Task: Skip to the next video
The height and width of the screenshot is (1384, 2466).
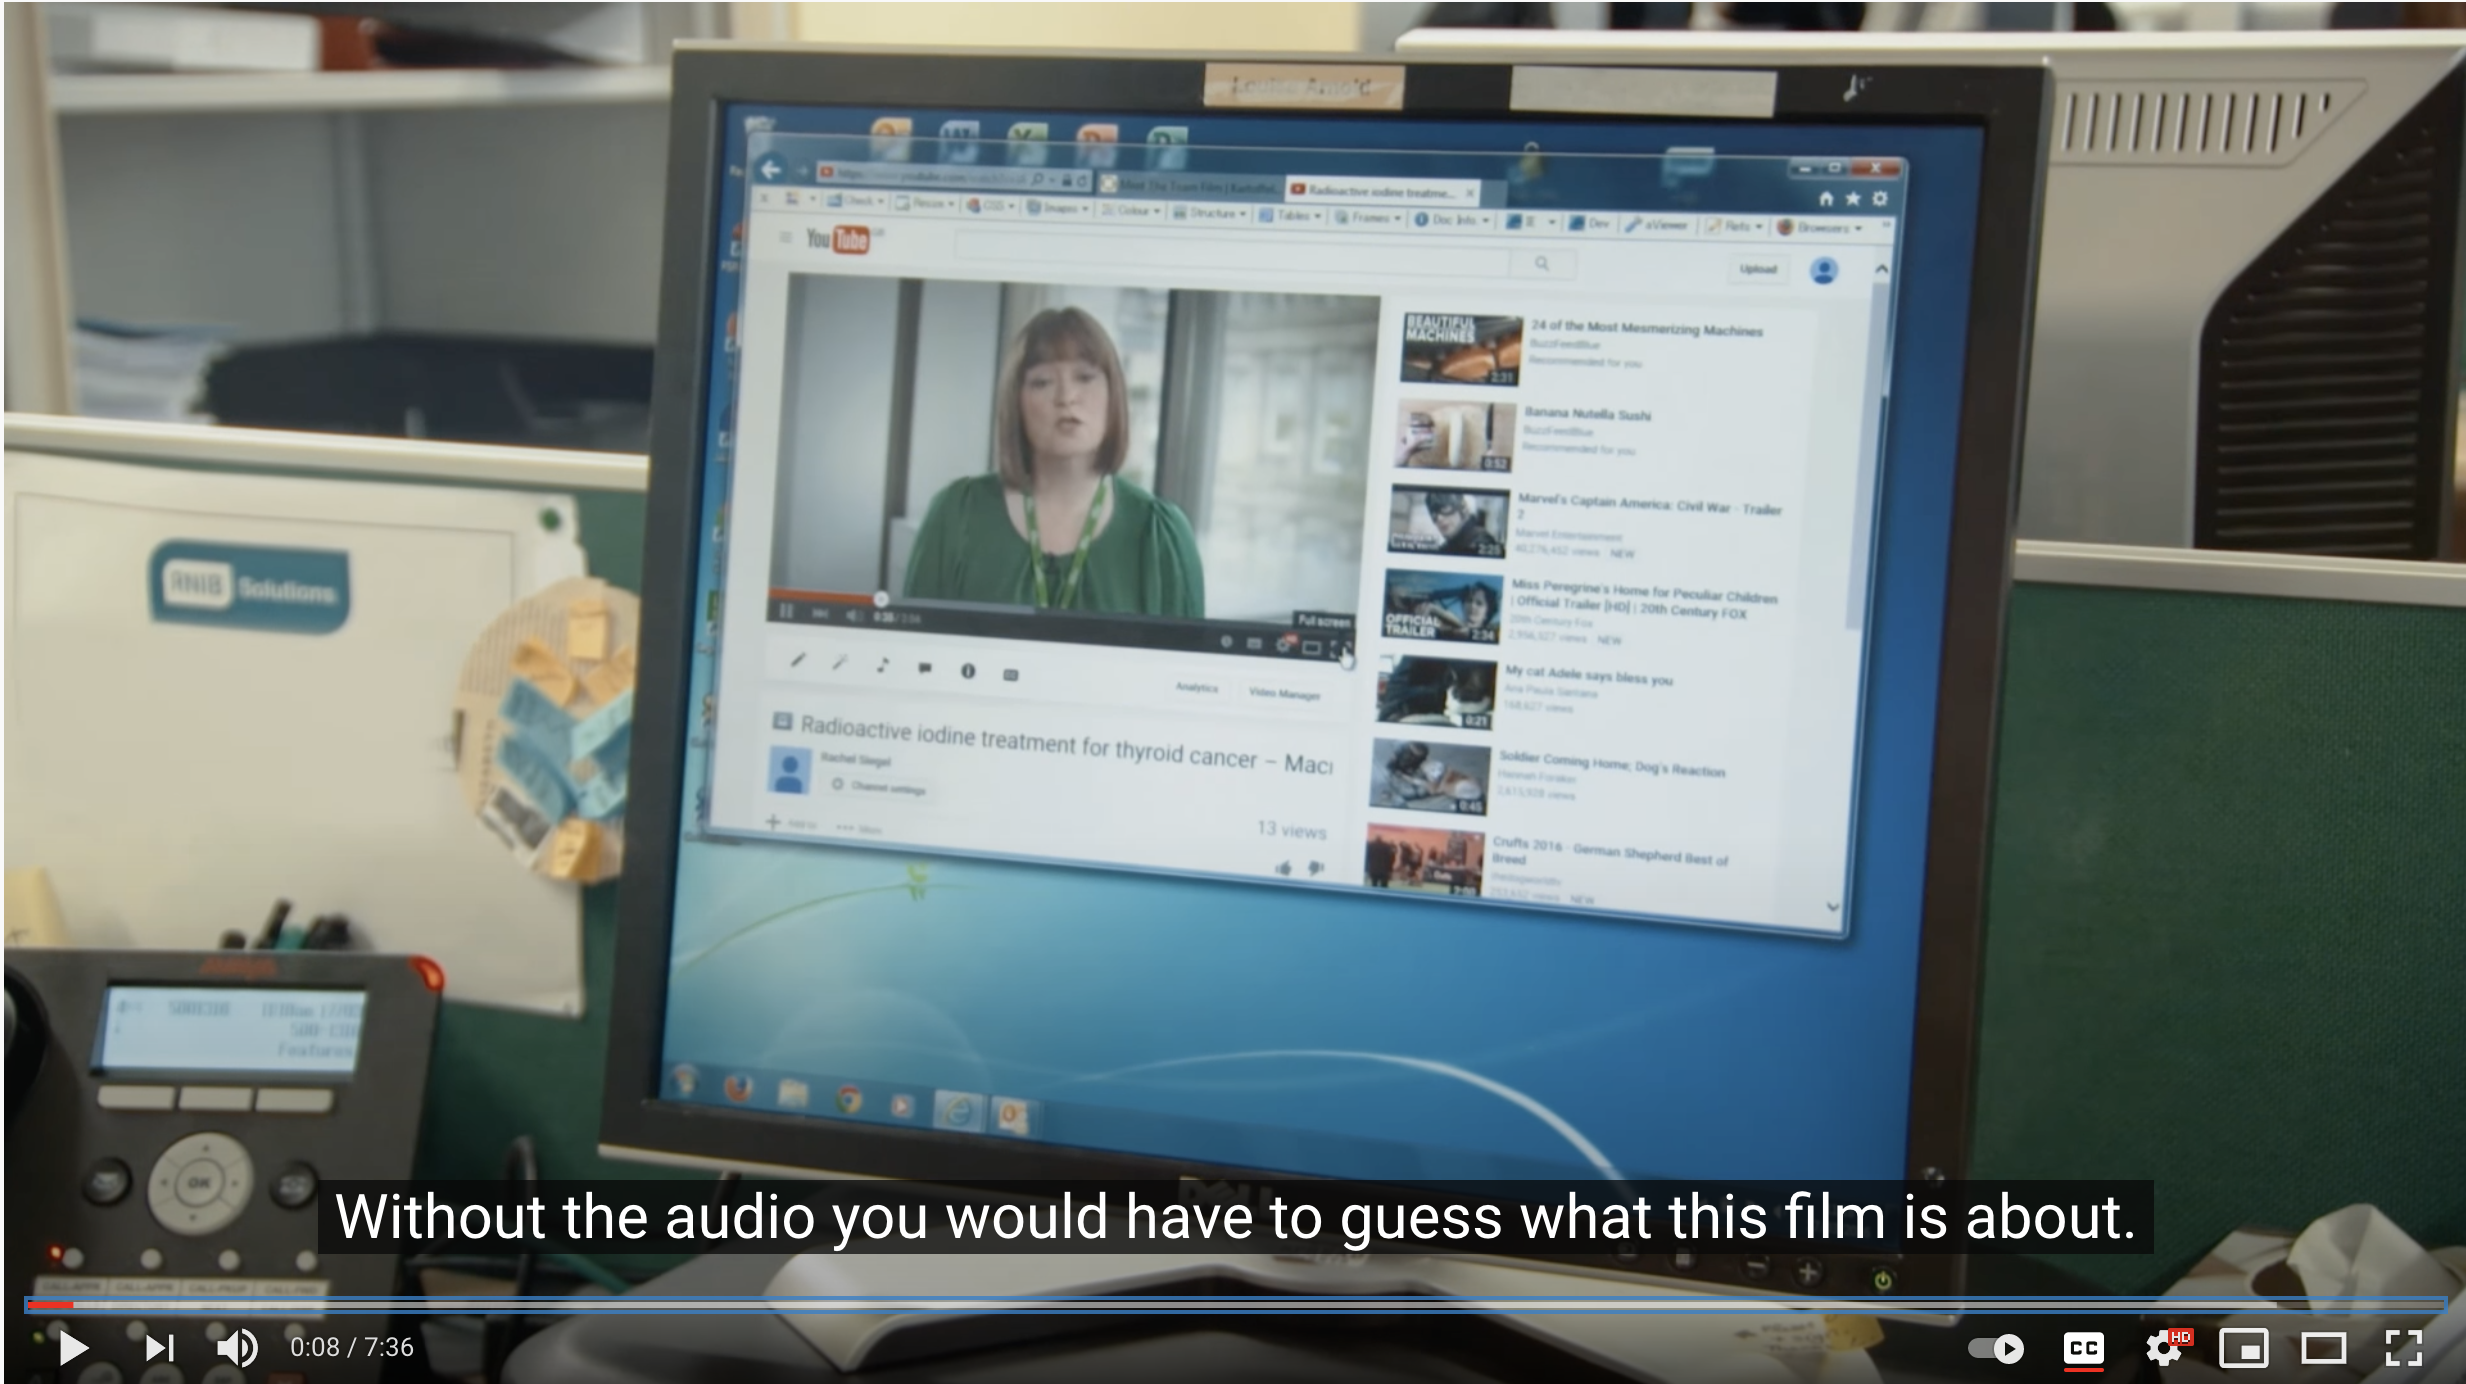Action: tap(160, 1347)
